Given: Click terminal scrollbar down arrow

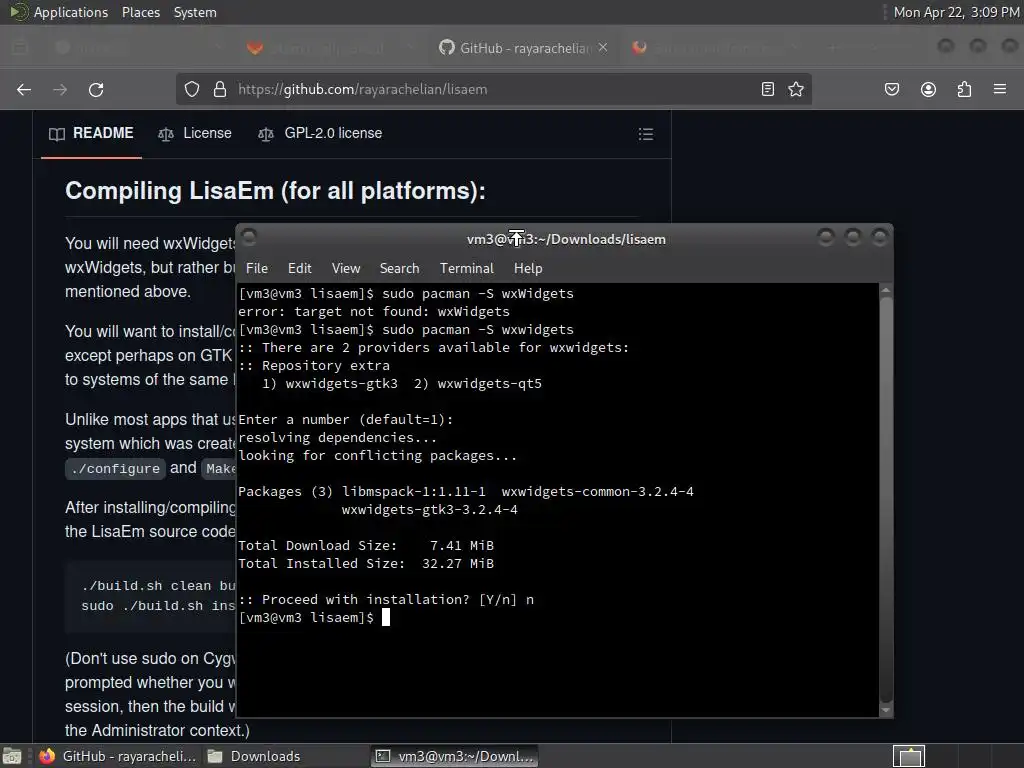Looking at the screenshot, I should pyautogui.click(x=886, y=711).
